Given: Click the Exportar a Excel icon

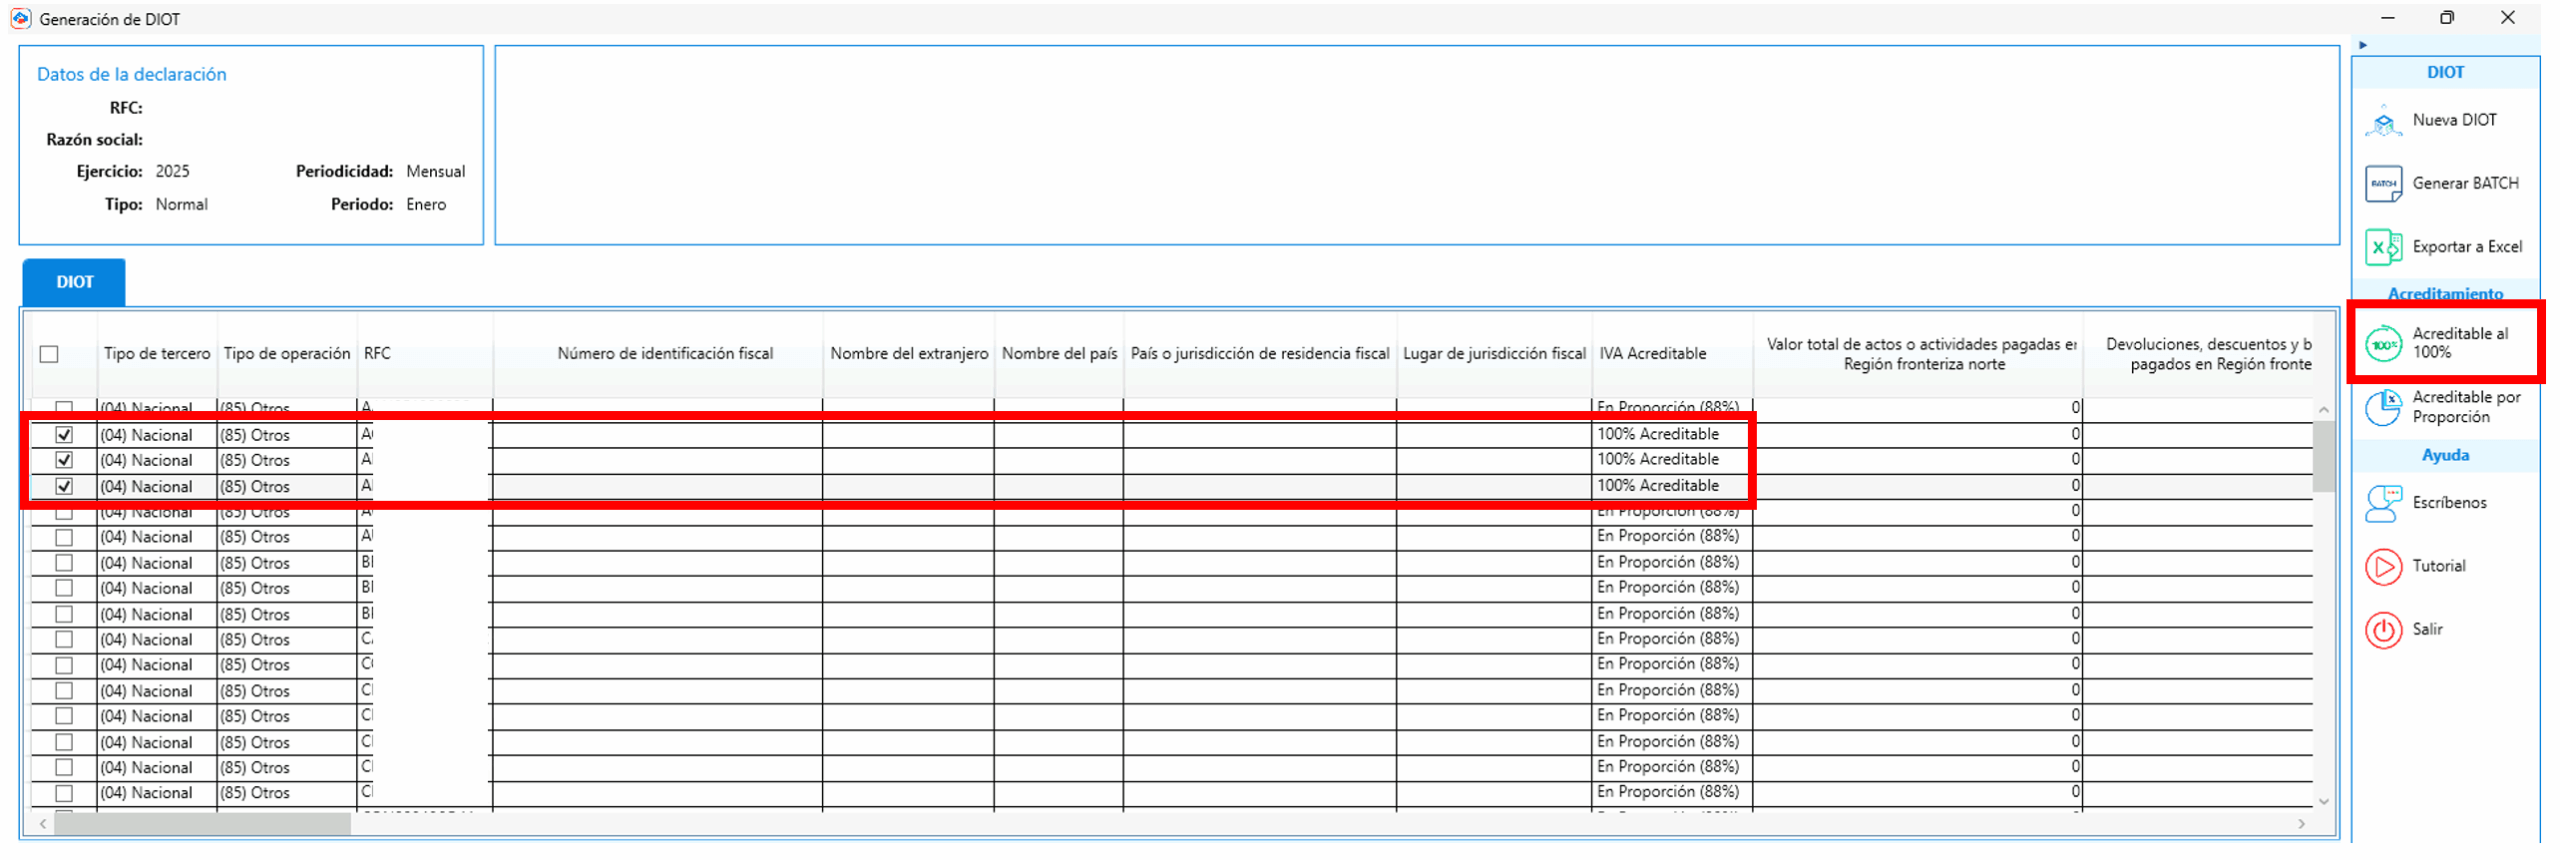Looking at the screenshot, I should click(2383, 247).
